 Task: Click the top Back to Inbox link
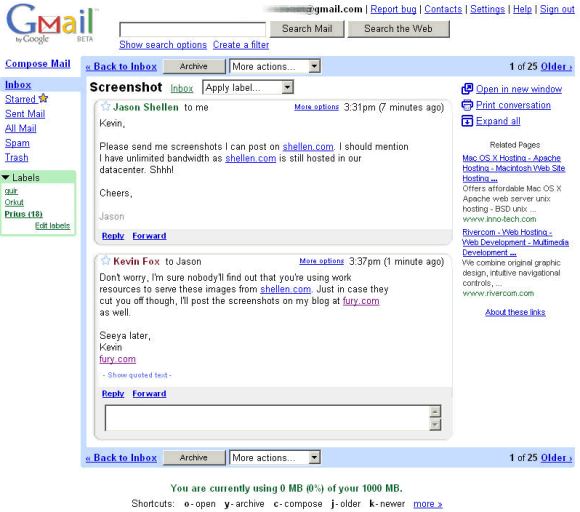point(121,67)
